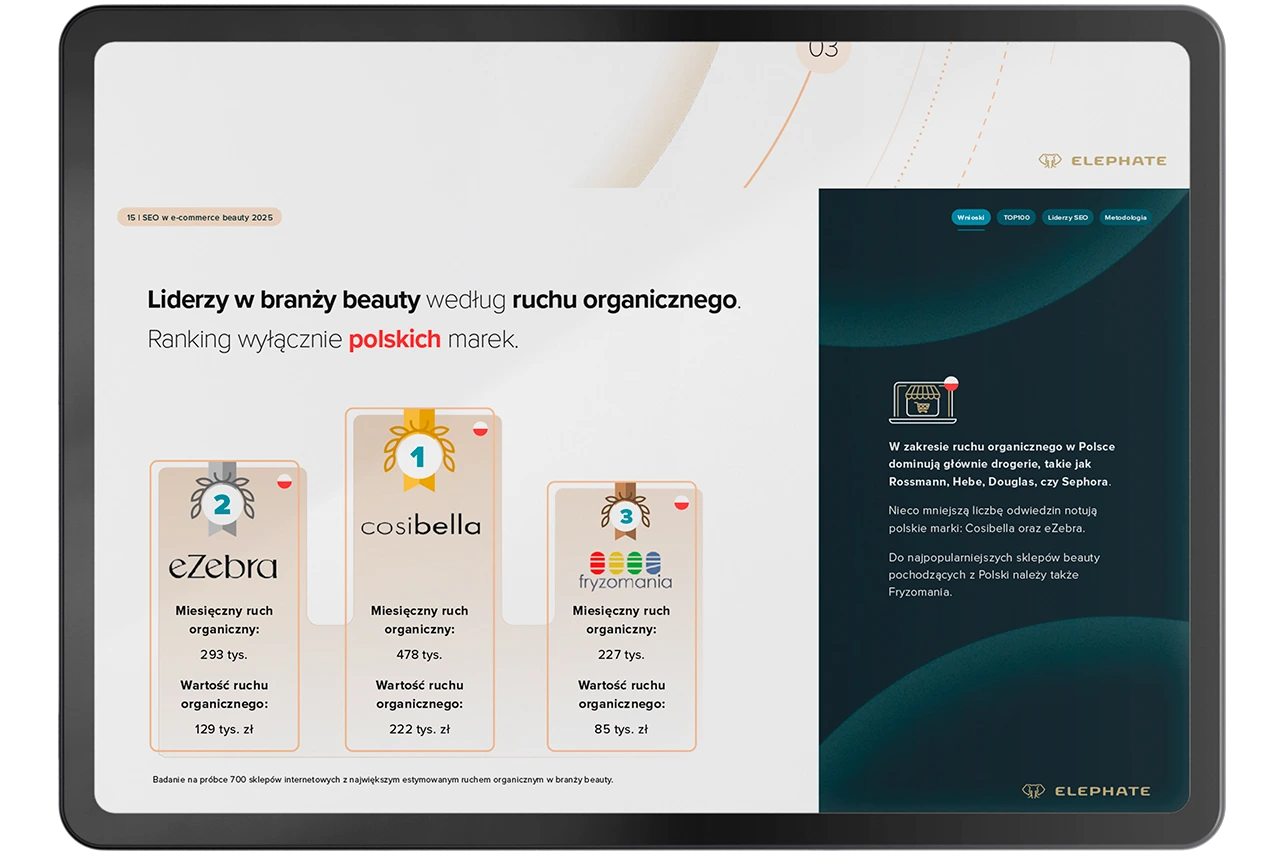This screenshot has height=856, width=1285.
Task: Click the silver second-place medal icon
Action: [222, 501]
